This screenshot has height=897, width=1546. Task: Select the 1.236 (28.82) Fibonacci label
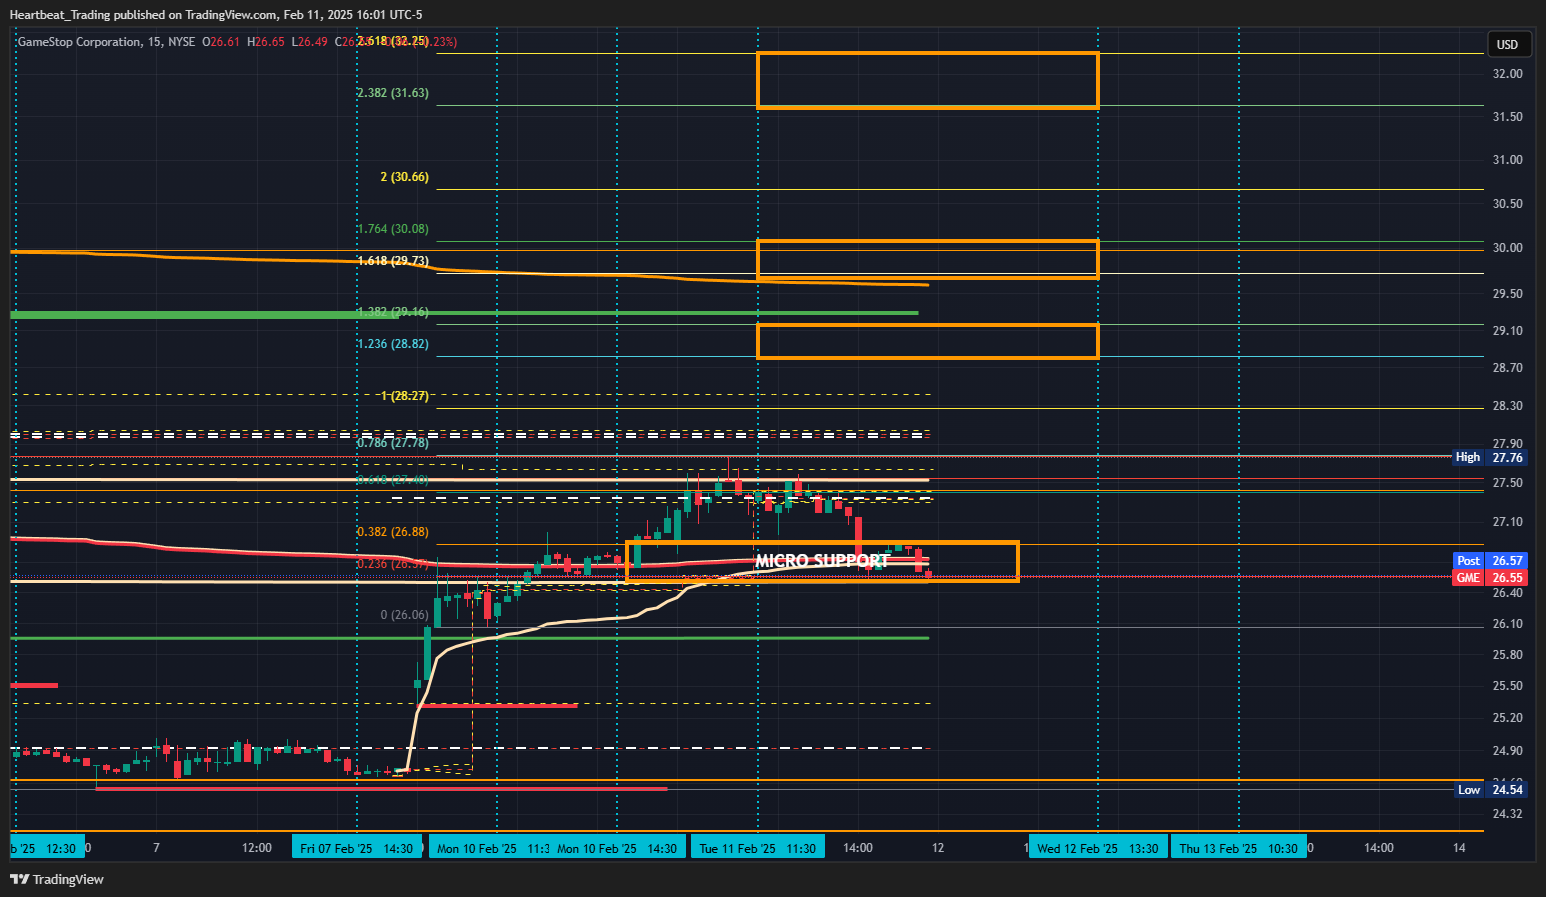(x=393, y=344)
